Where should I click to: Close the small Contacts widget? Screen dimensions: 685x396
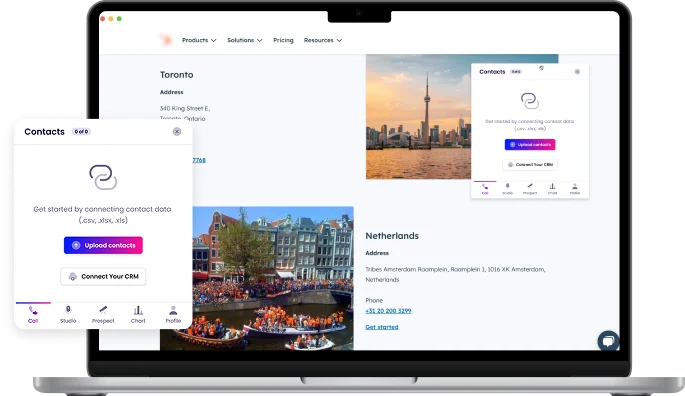(577, 72)
